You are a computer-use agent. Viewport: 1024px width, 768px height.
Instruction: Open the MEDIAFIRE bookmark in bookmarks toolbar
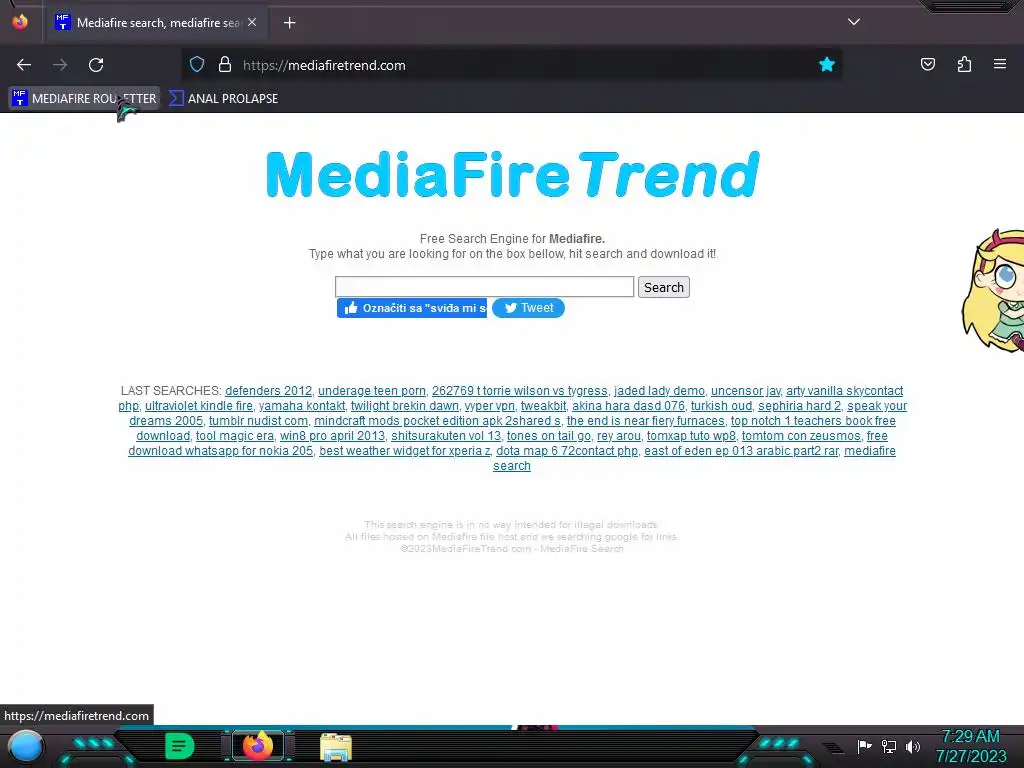[84, 99]
